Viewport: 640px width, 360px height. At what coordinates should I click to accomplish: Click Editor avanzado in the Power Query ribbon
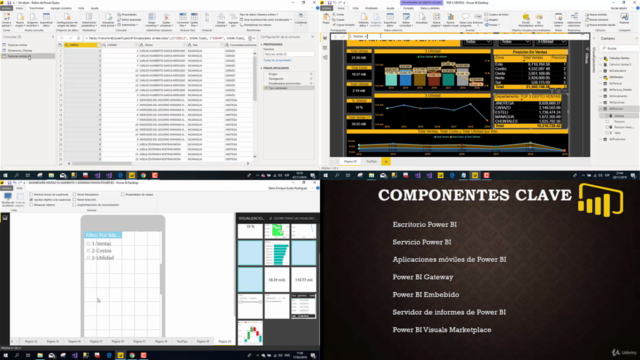tap(130, 20)
